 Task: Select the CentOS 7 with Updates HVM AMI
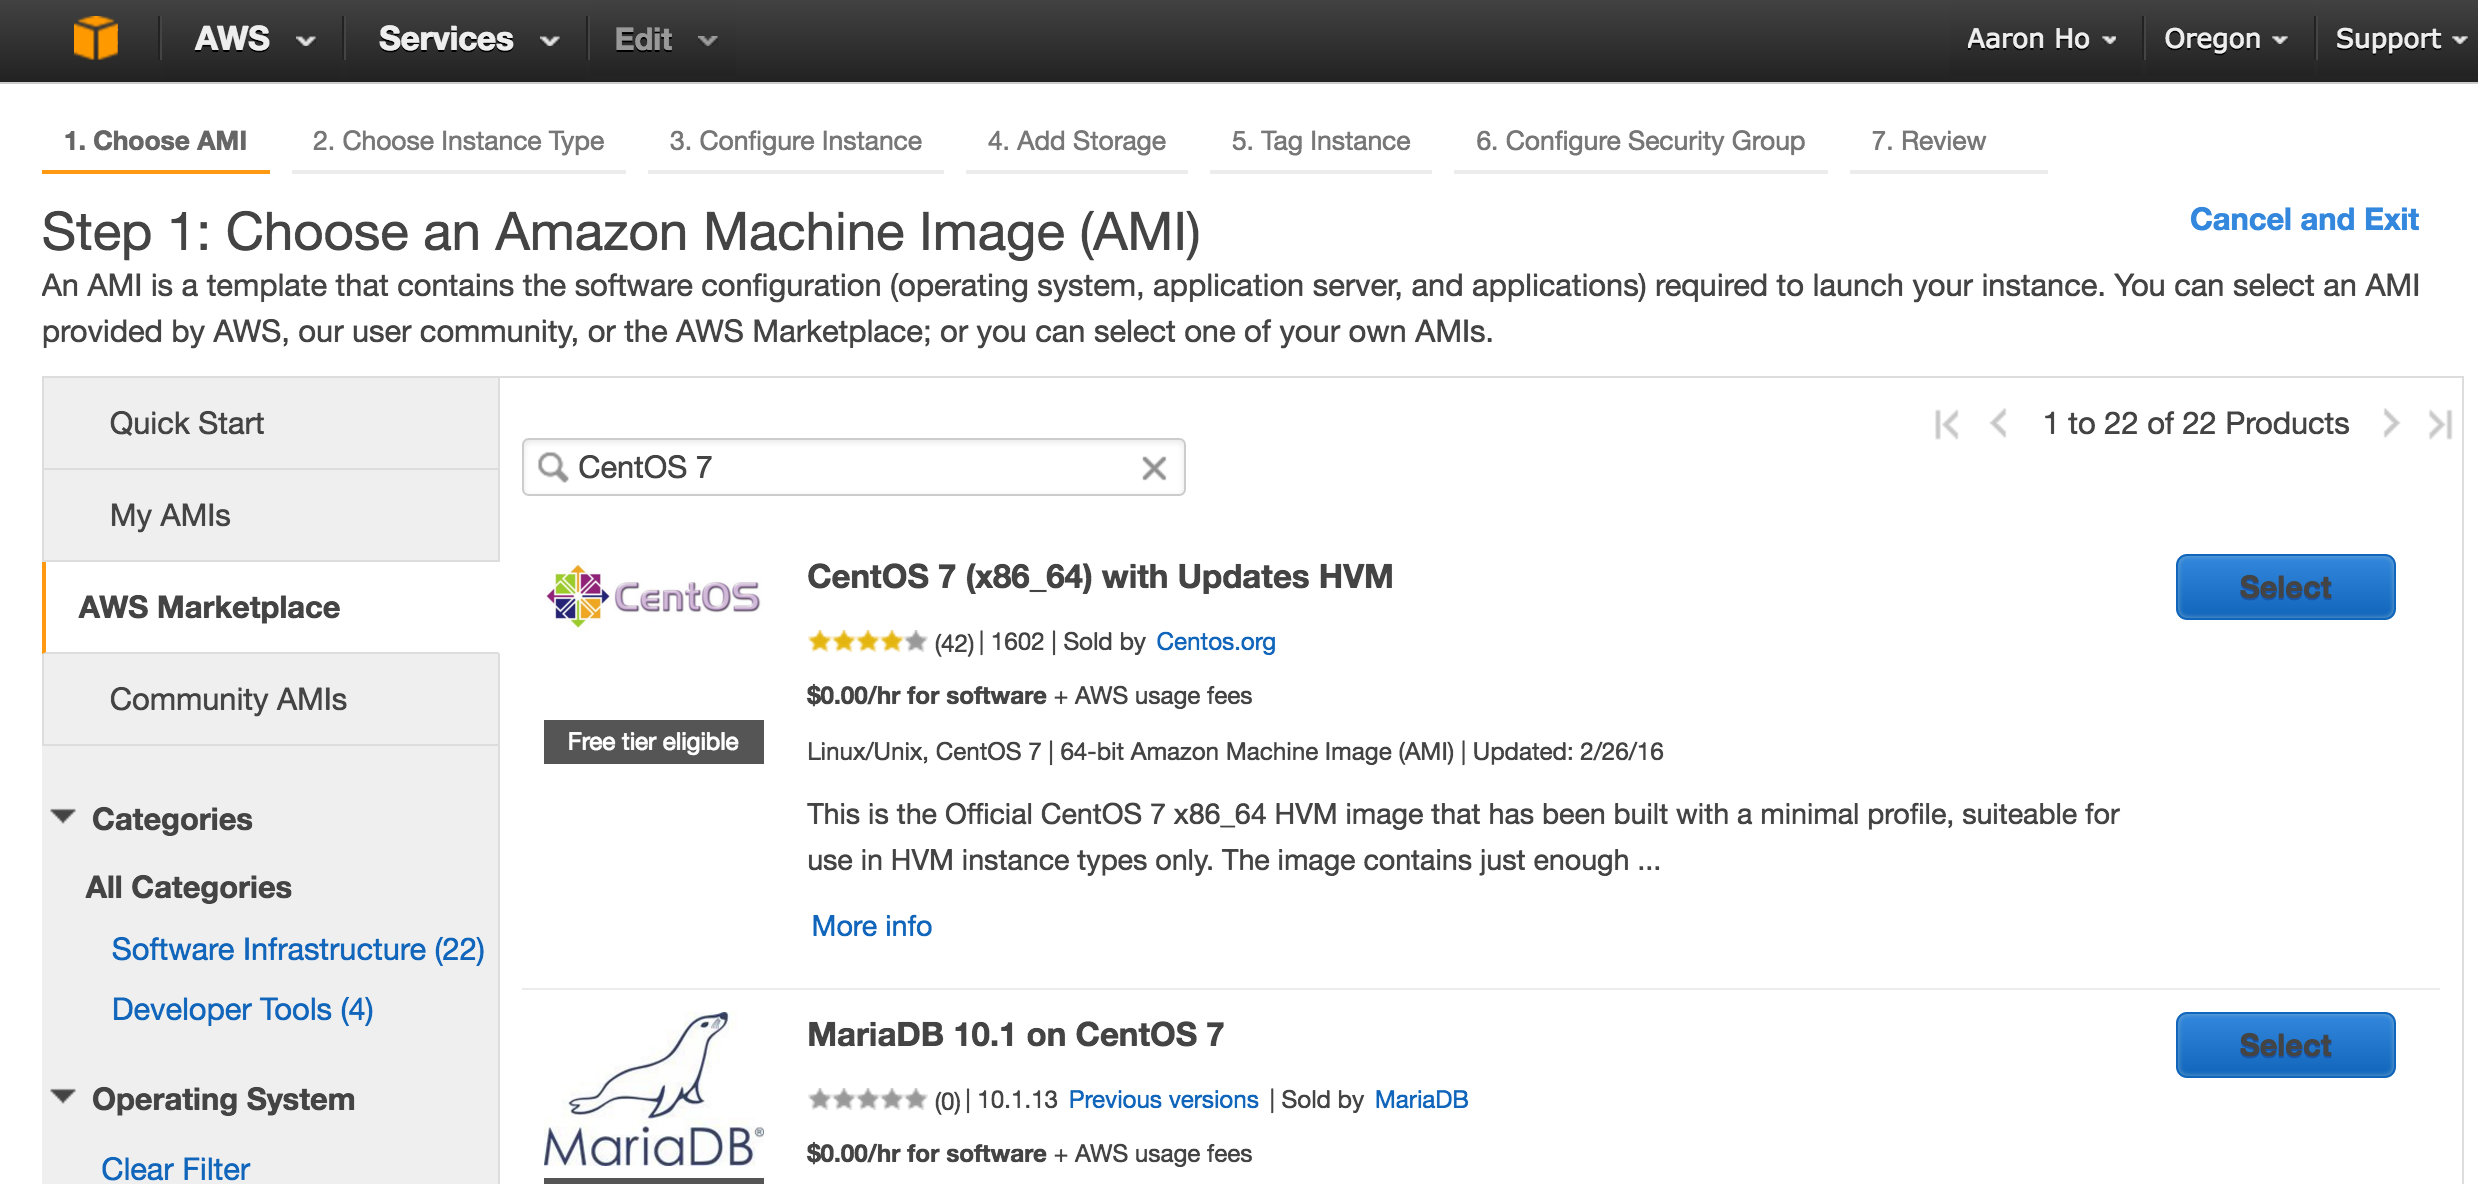tap(2285, 587)
